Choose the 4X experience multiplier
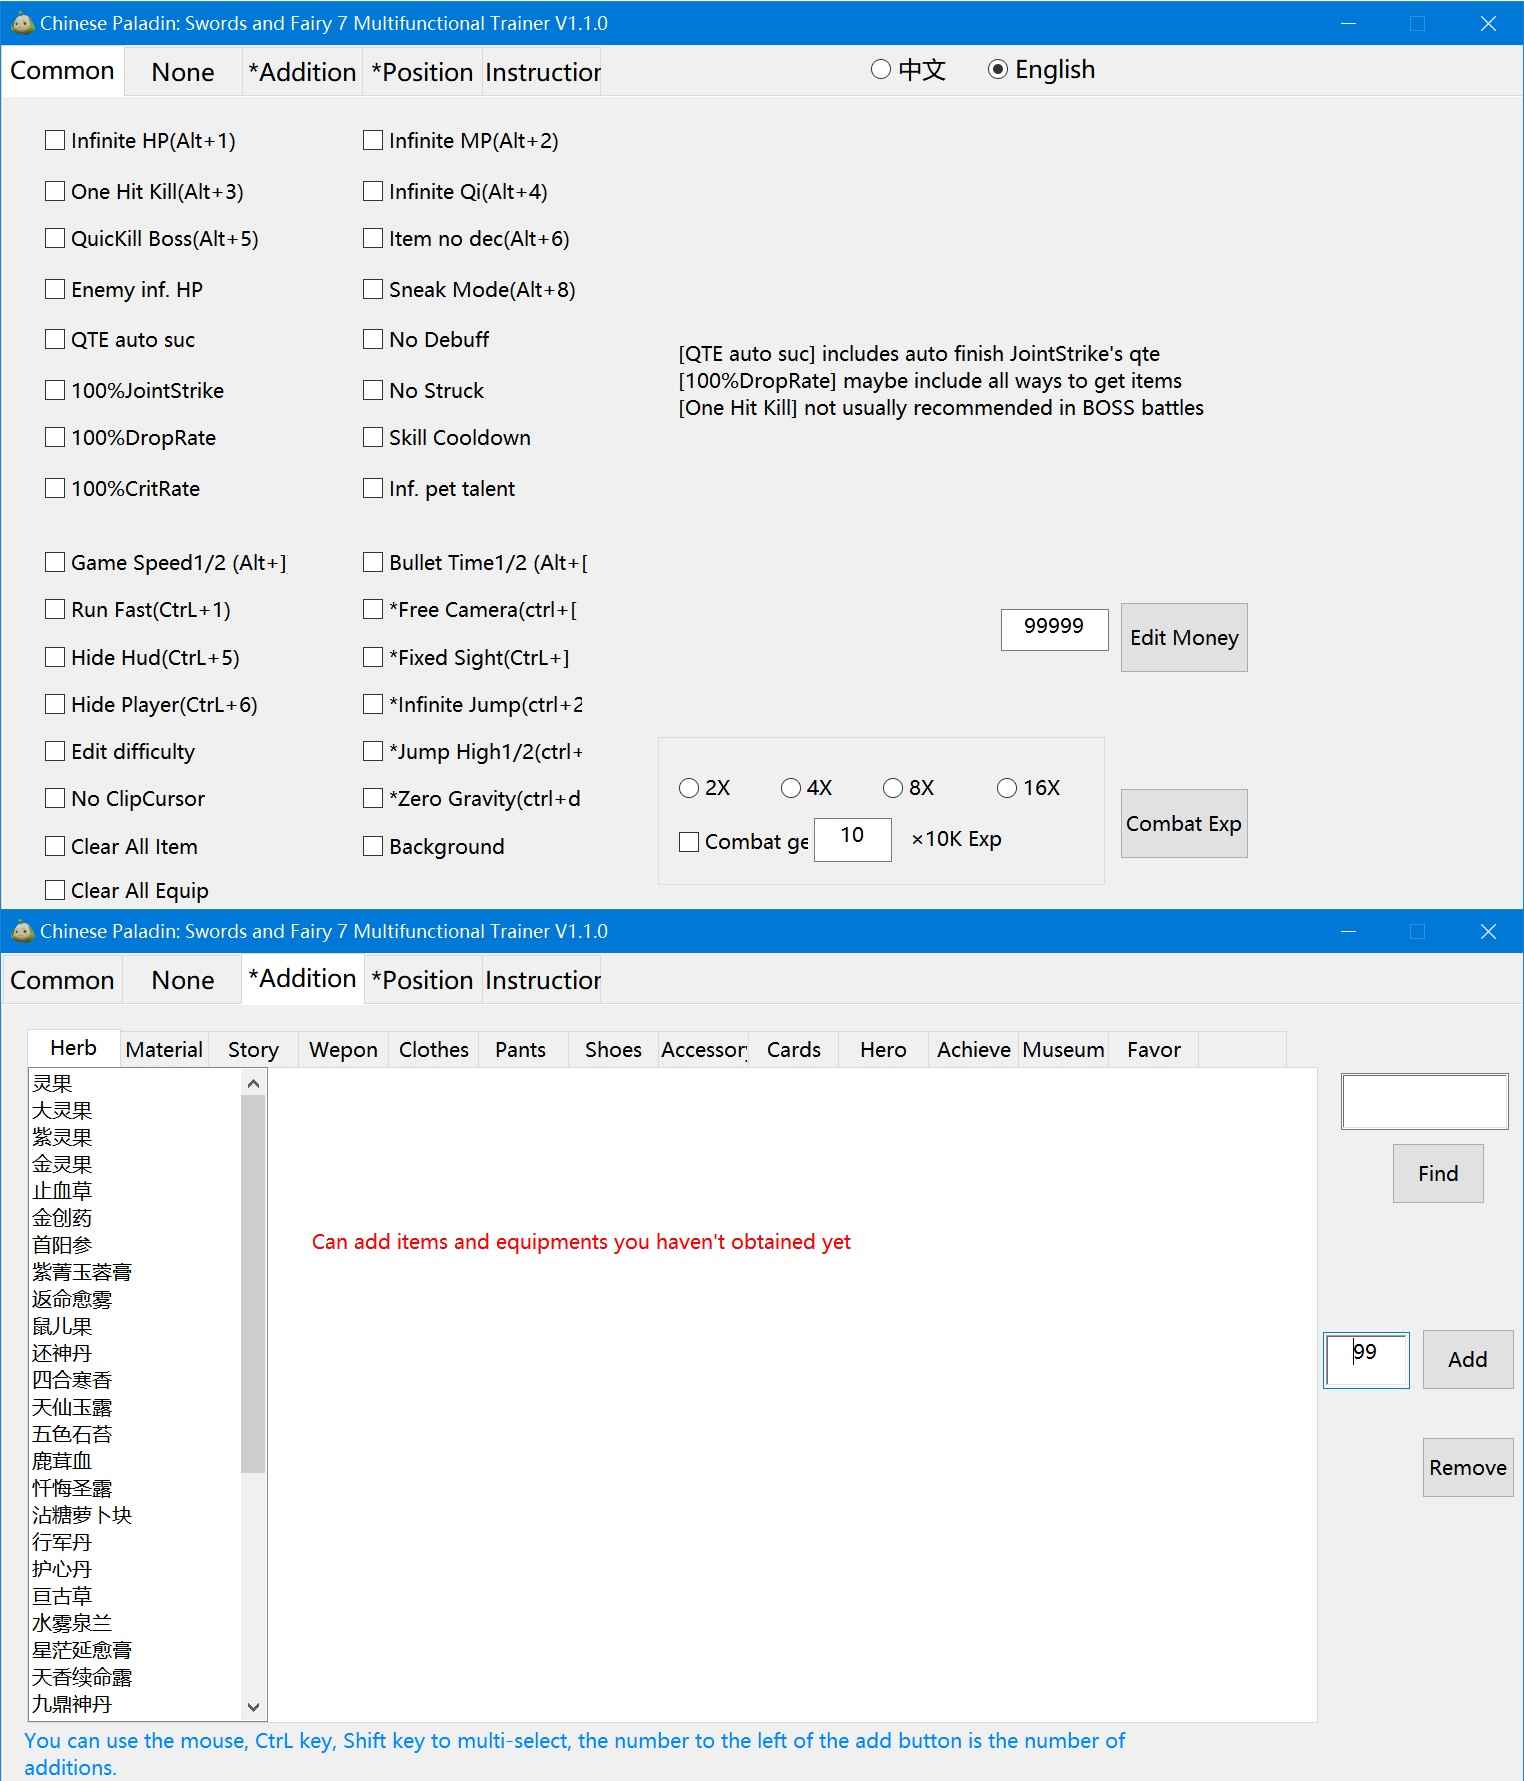Screen dimensions: 1524x1781 (x=791, y=788)
